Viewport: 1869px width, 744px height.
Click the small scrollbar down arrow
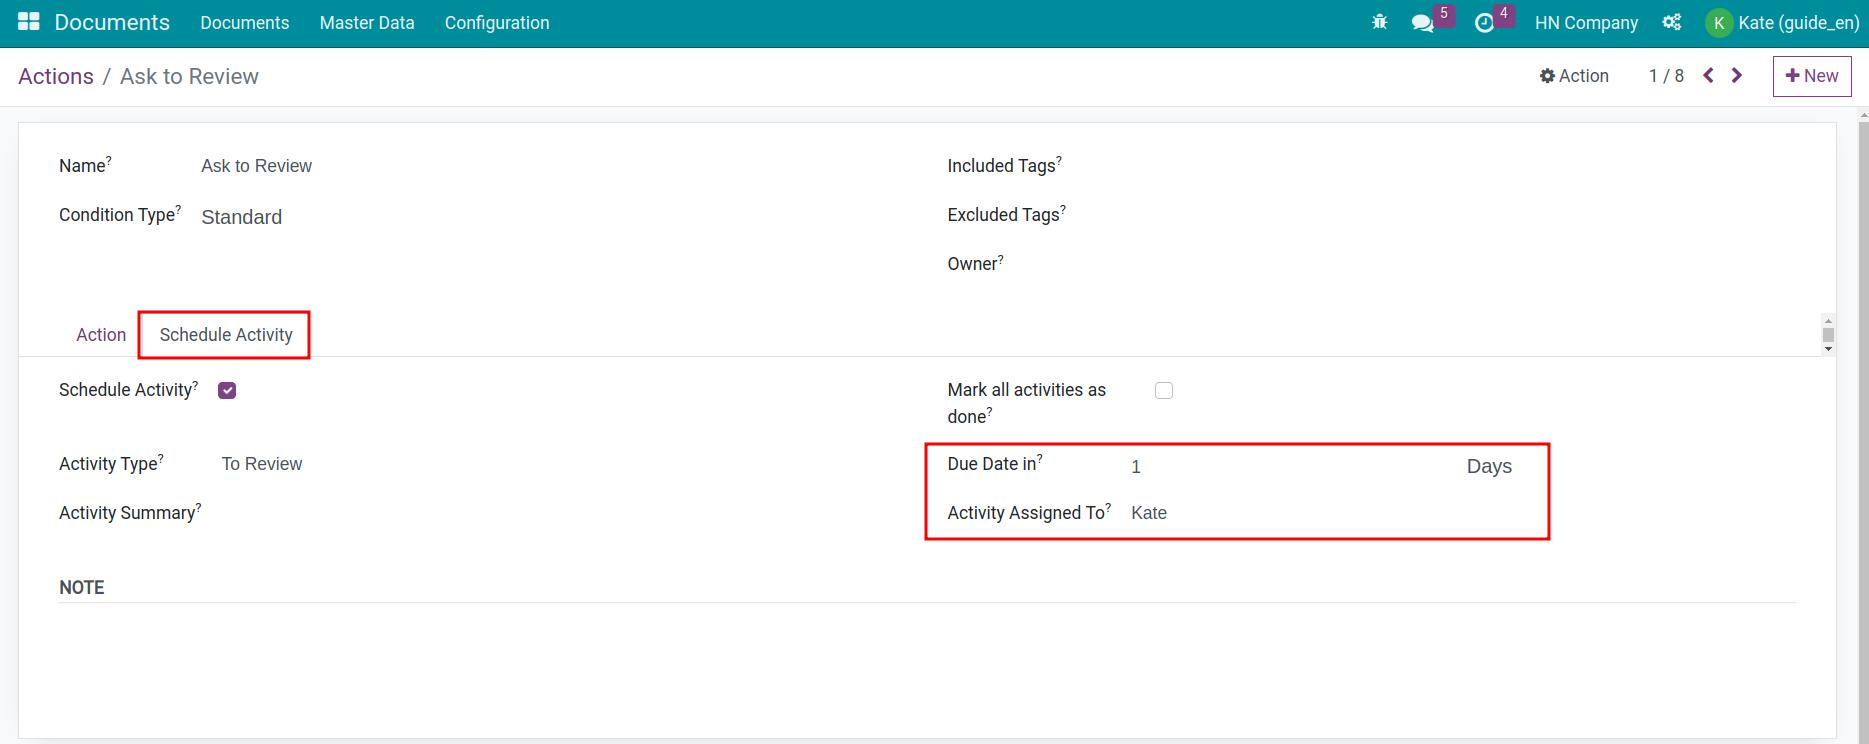click(x=1828, y=349)
